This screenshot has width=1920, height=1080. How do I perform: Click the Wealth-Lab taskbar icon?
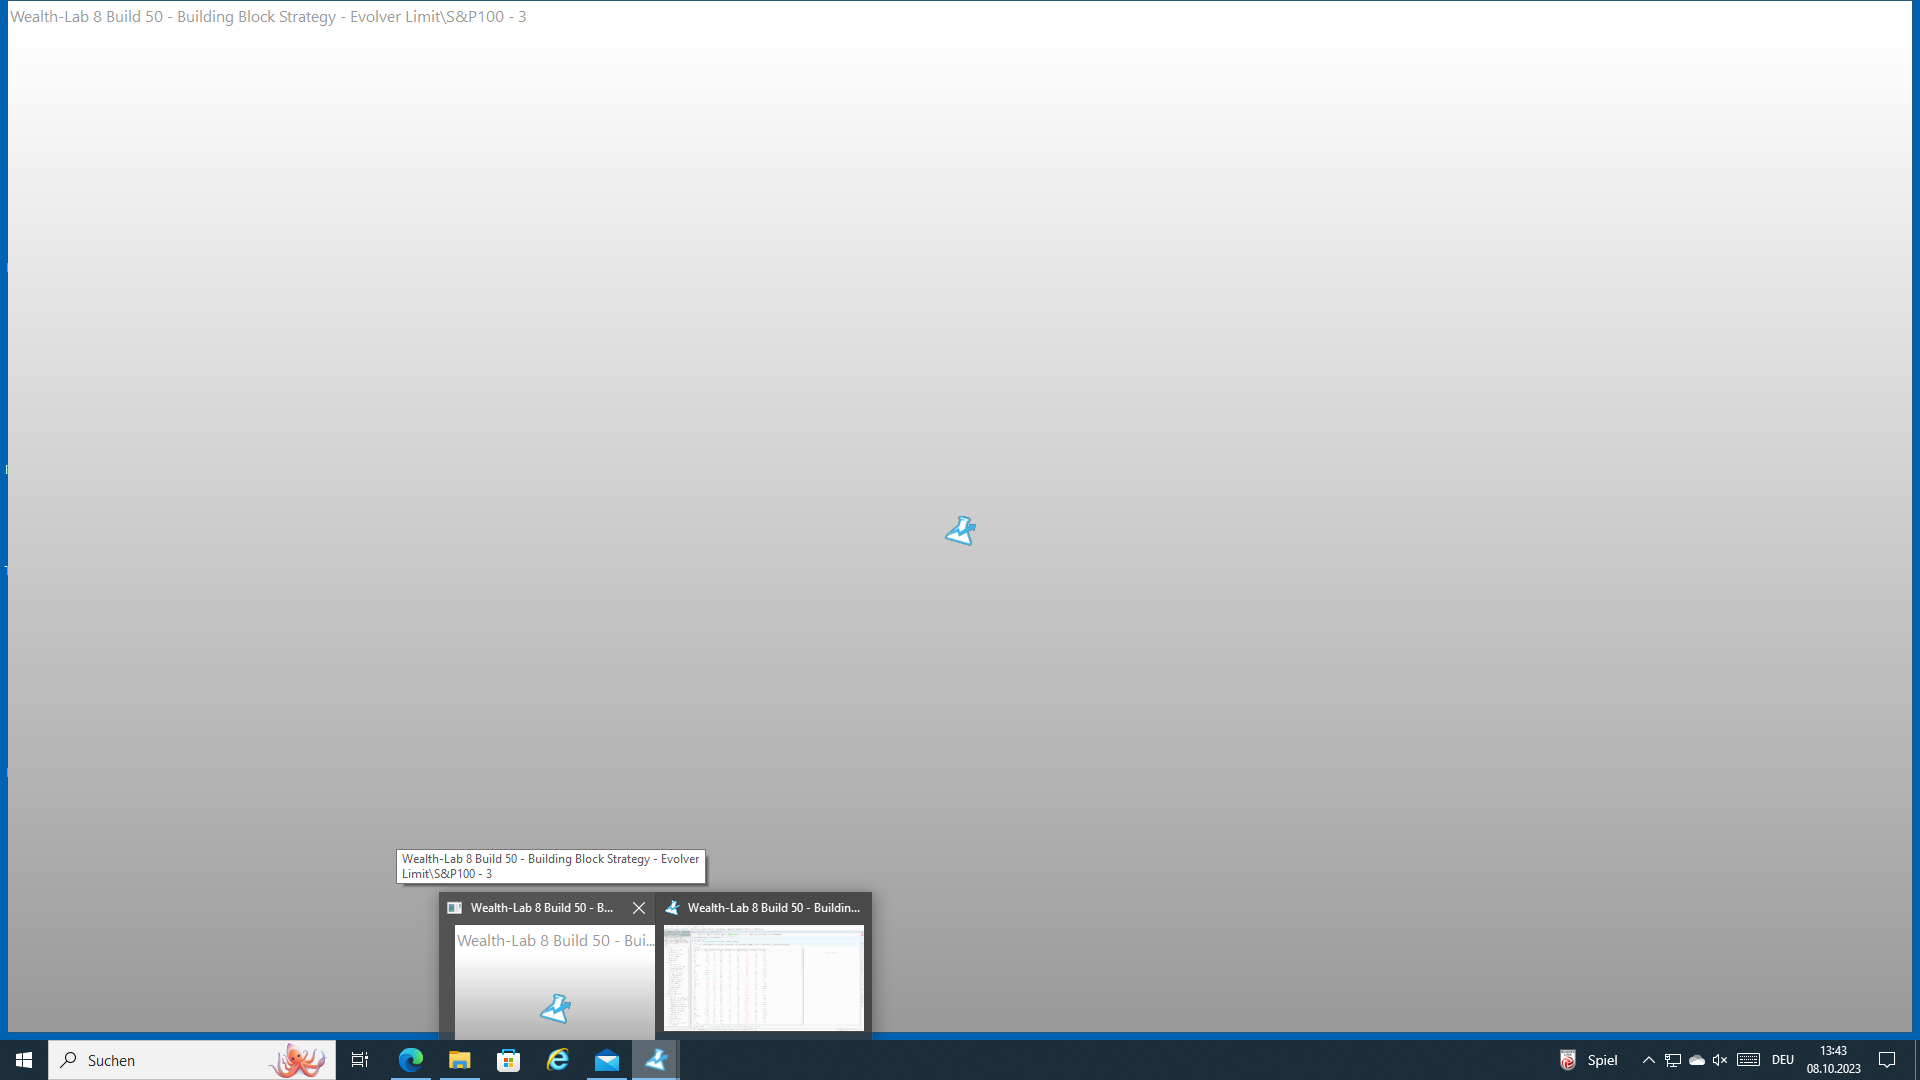click(656, 1060)
